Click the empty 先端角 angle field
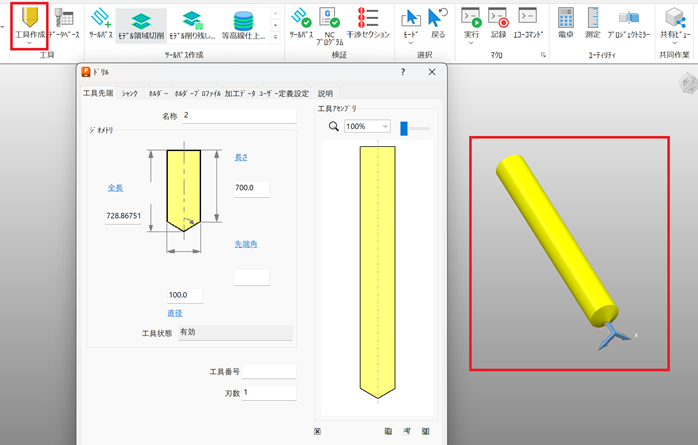 (252, 277)
